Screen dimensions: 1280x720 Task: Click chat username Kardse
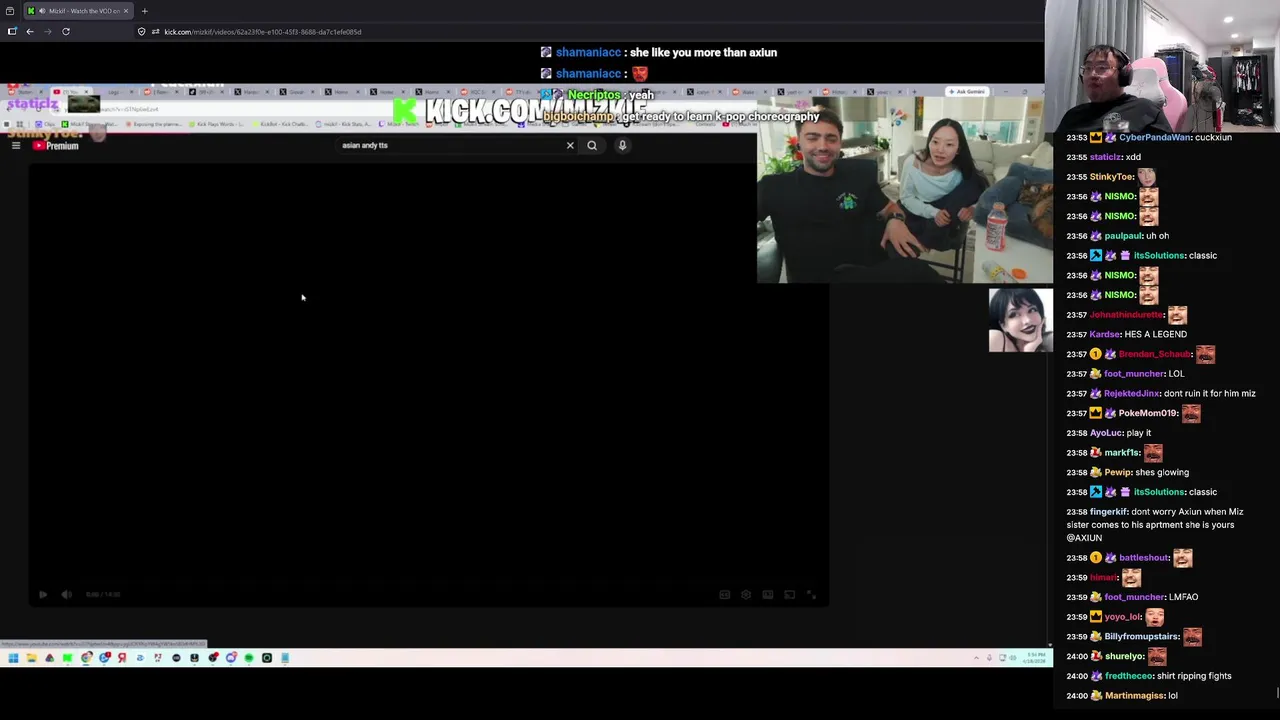click(1105, 334)
